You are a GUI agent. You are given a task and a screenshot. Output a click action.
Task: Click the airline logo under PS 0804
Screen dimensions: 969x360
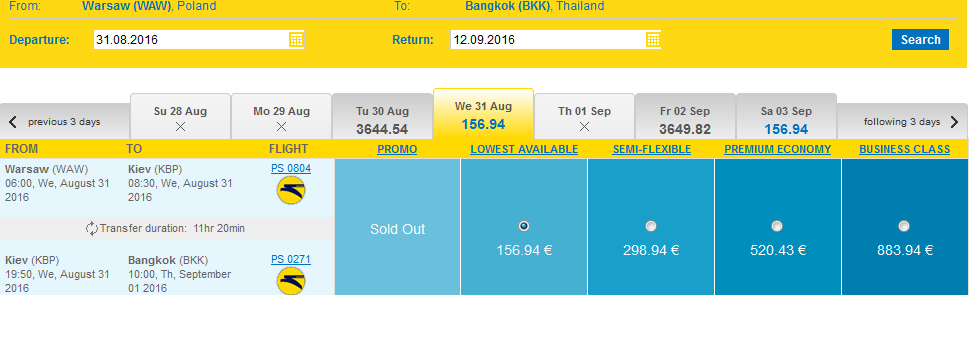tap(291, 190)
